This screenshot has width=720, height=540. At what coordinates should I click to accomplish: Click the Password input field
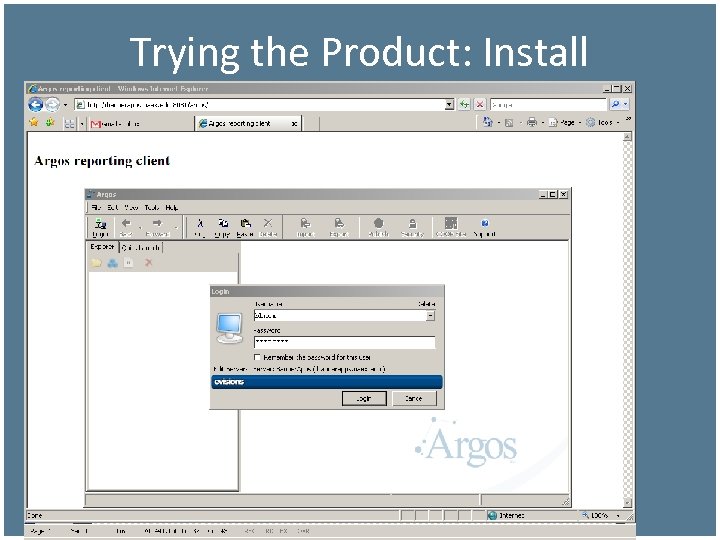click(x=344, y=342)
